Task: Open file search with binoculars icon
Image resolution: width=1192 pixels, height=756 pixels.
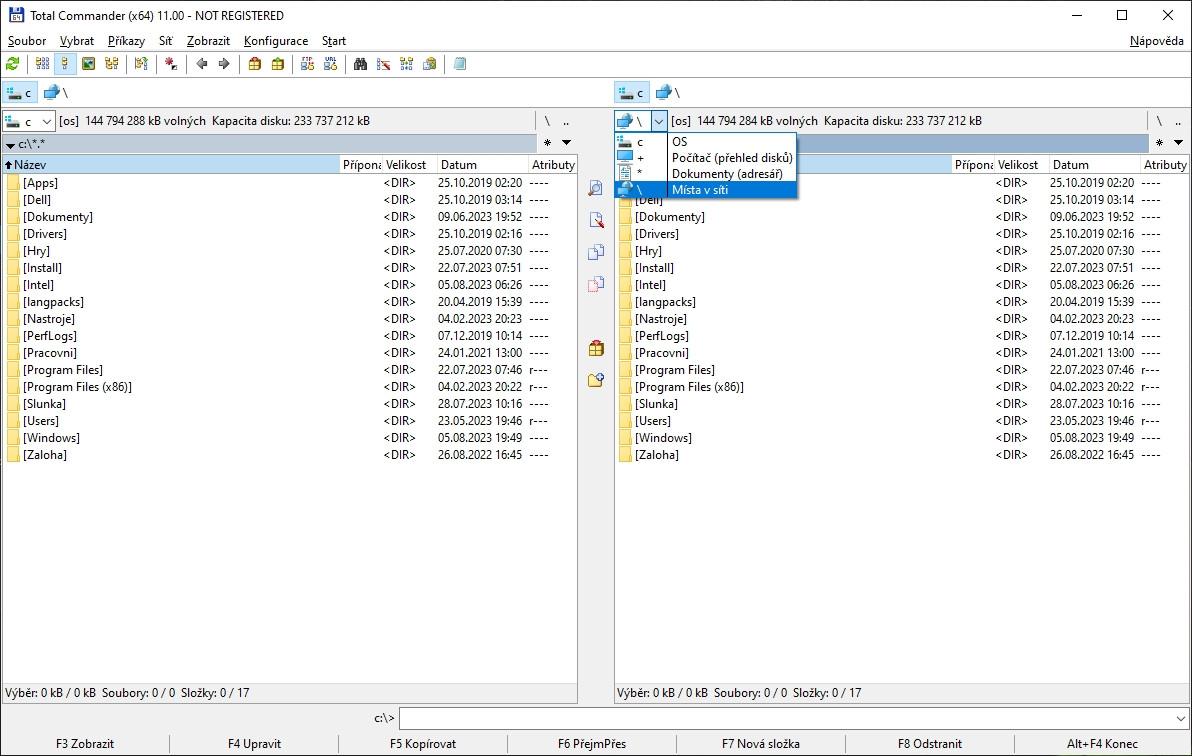Action: pos(360,64)
